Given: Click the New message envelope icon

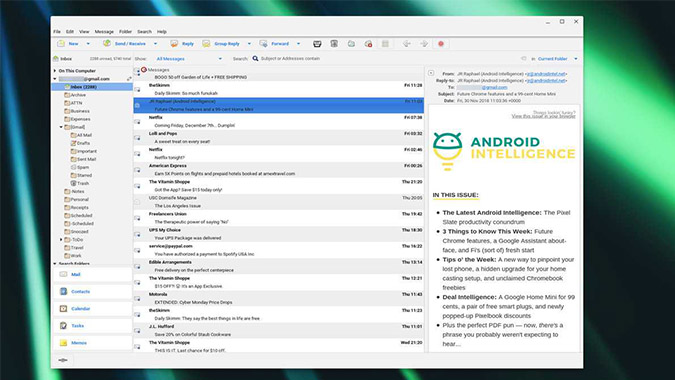Looking at the screenshot, I should 61,43.
